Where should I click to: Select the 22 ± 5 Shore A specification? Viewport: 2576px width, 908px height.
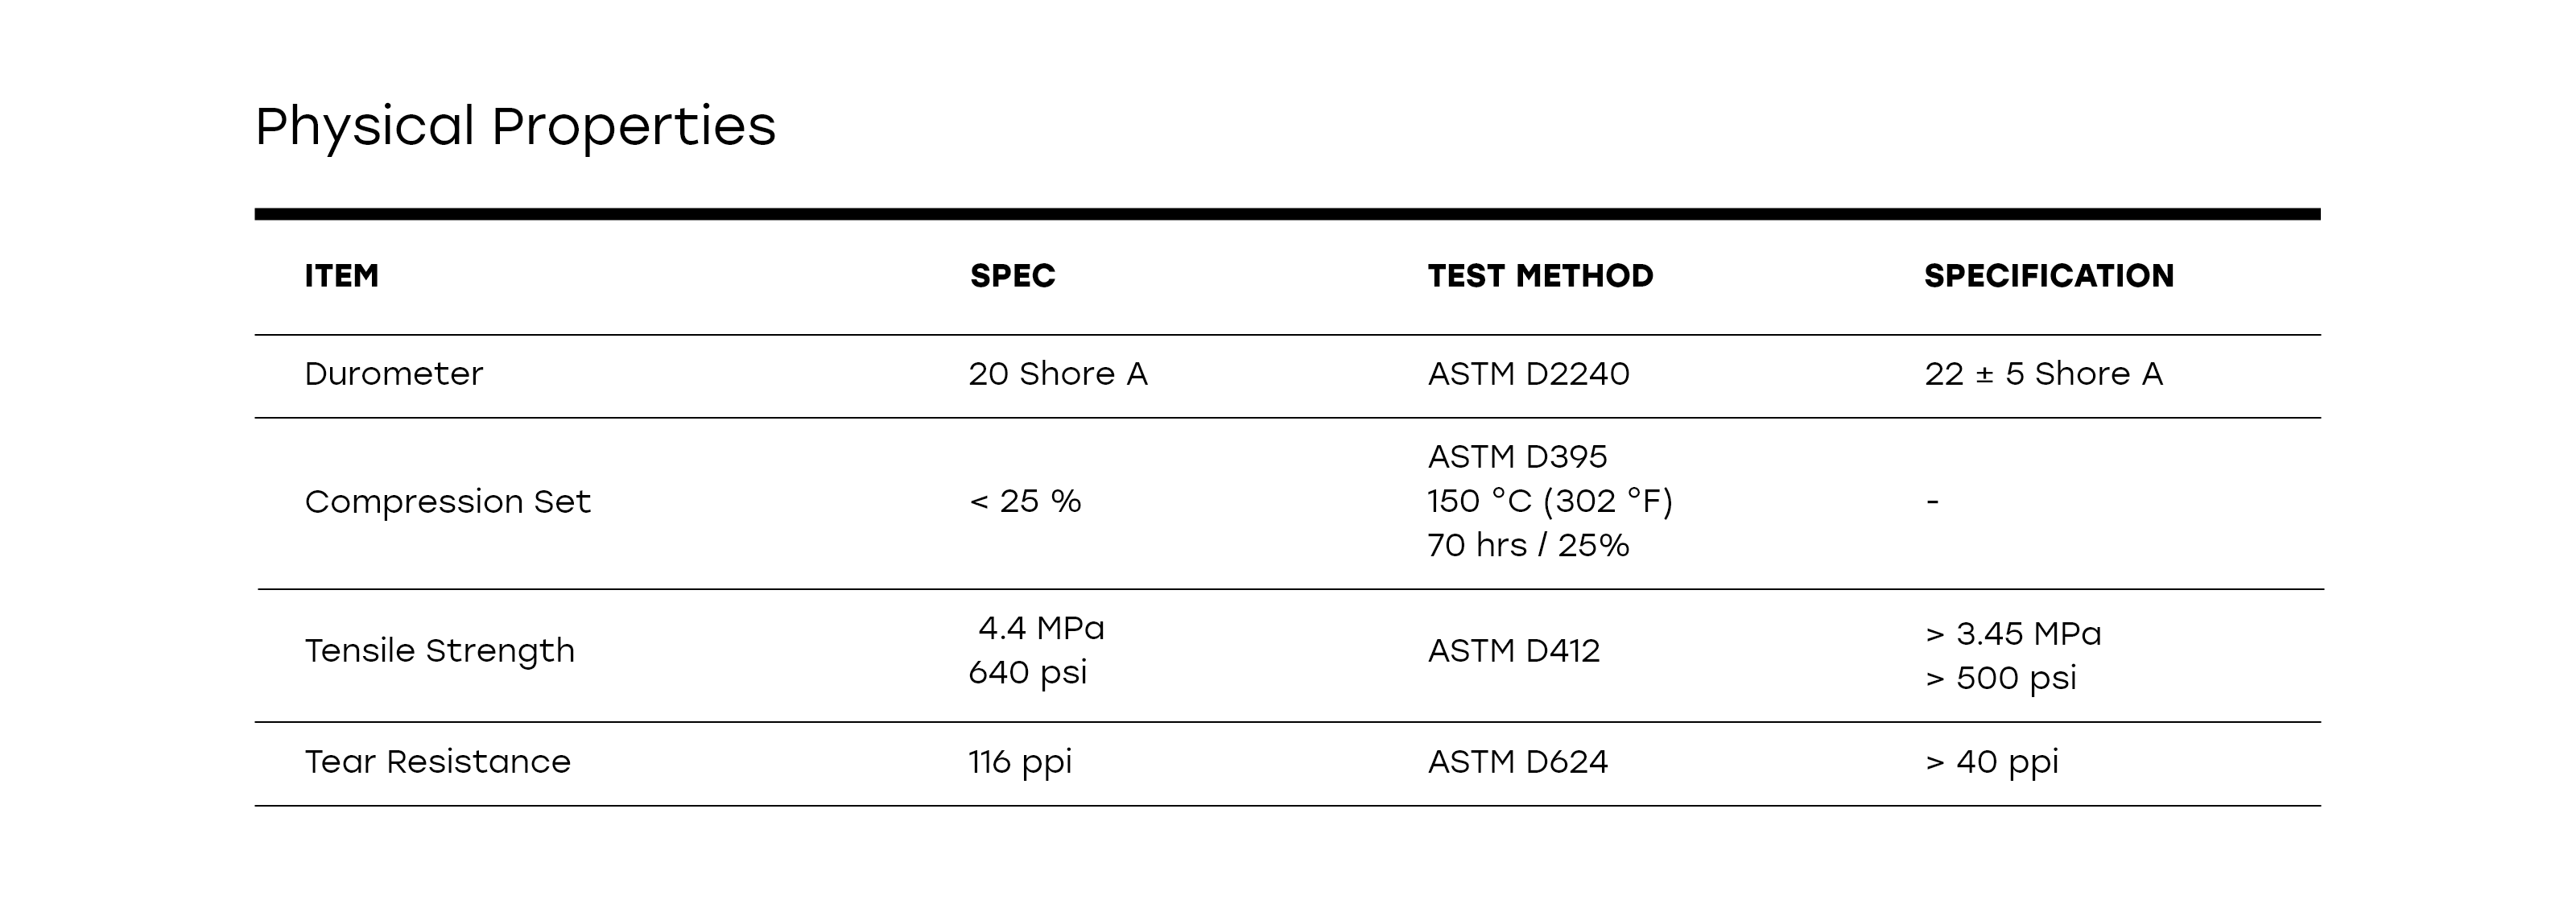pyautogui.click(x=2044, y=374)
